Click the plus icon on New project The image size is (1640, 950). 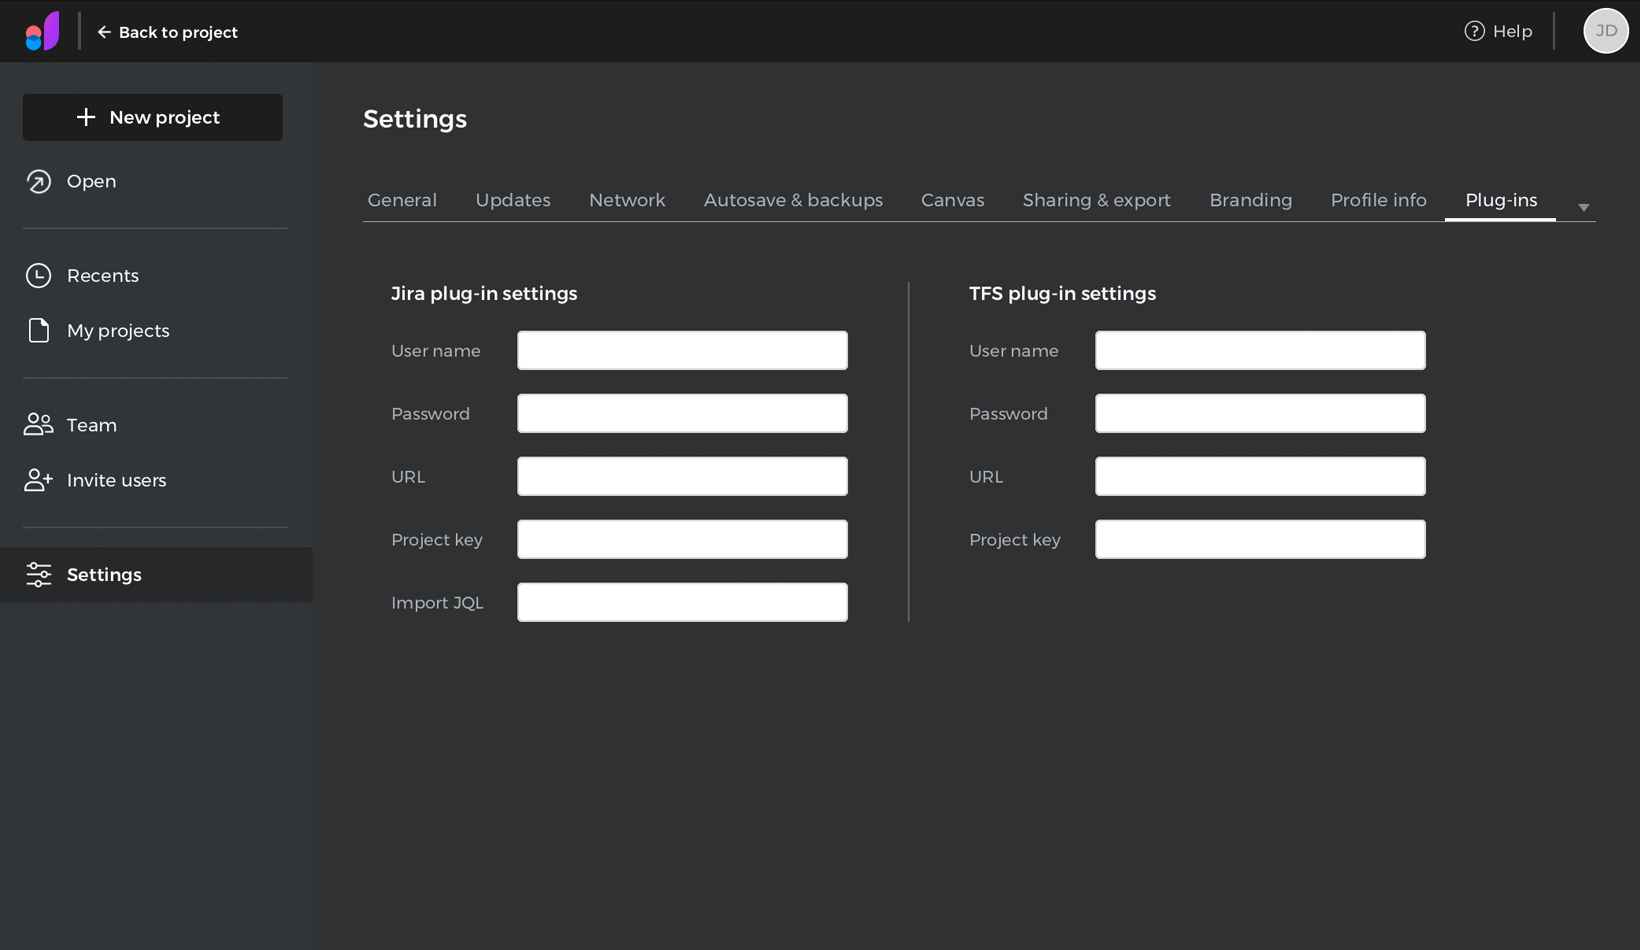tap(86, 117)
